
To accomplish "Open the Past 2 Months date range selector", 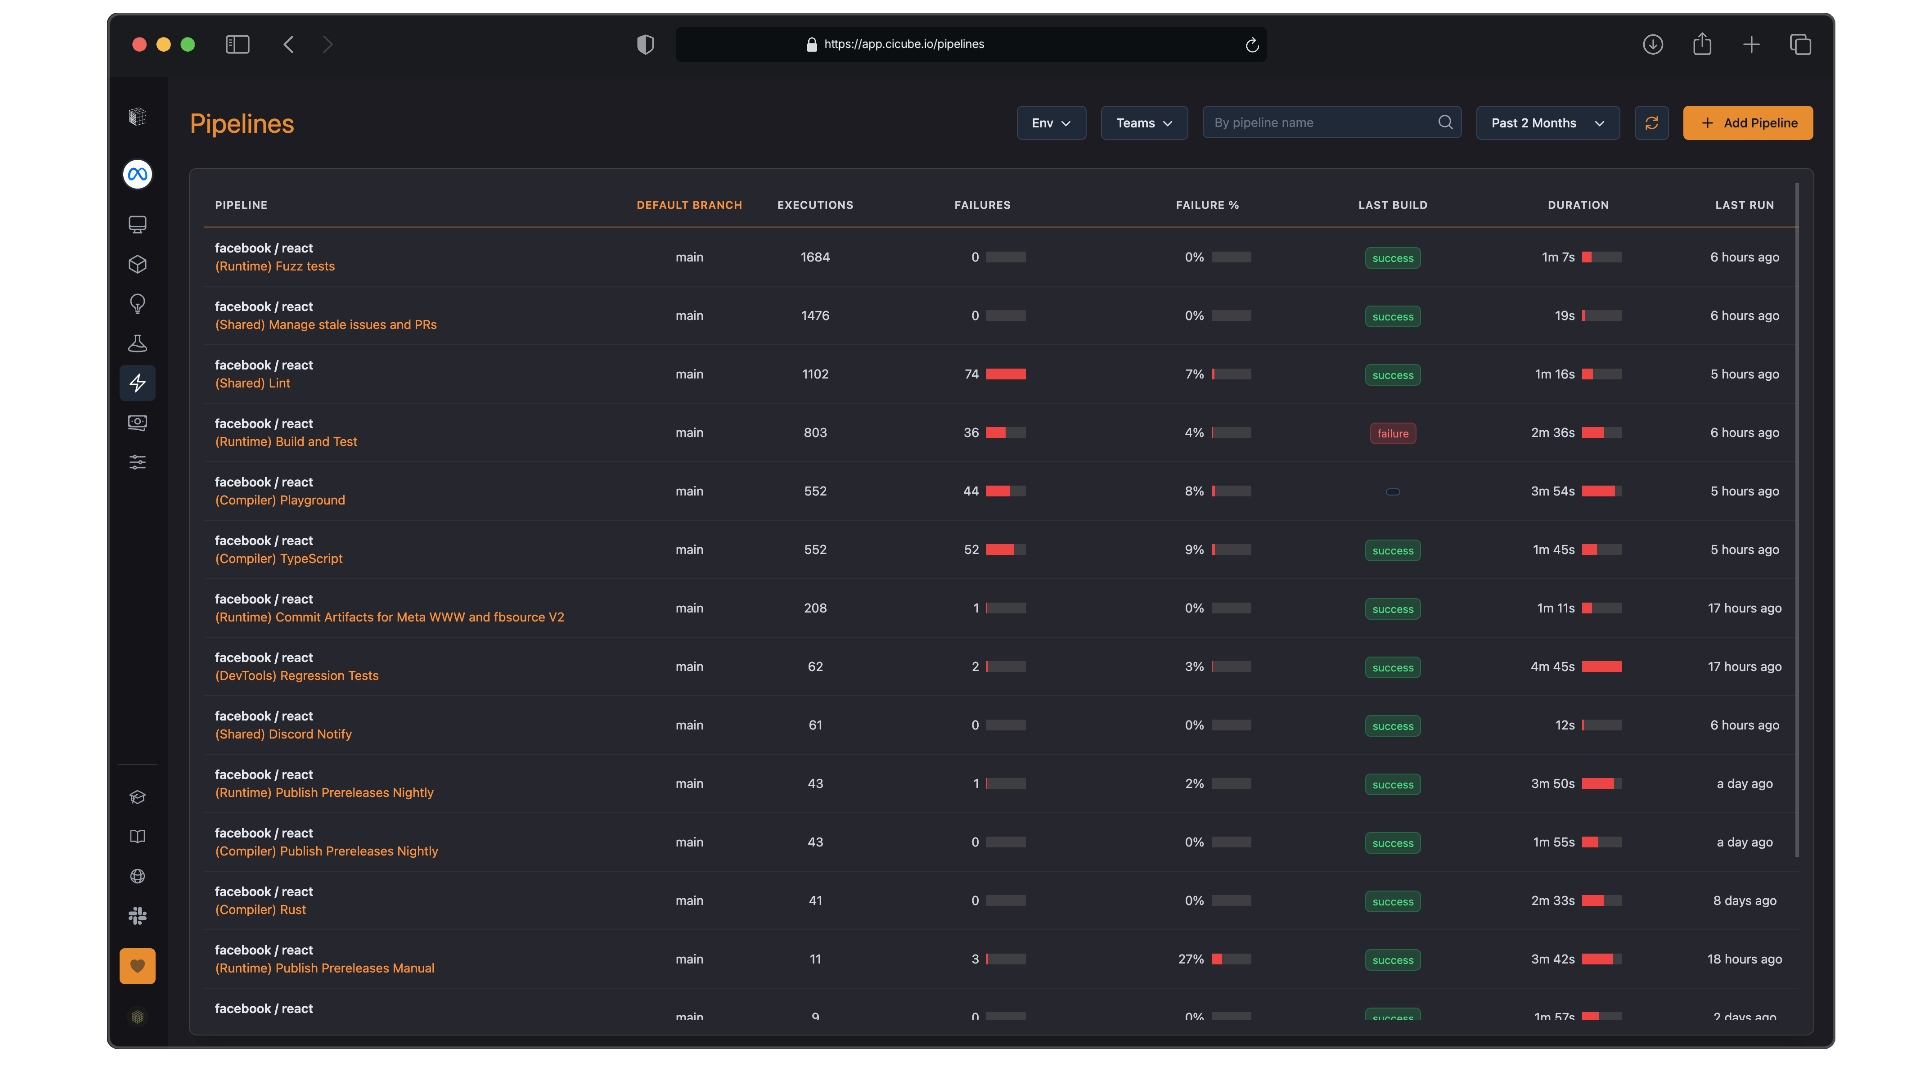I will coord(1547,122).
